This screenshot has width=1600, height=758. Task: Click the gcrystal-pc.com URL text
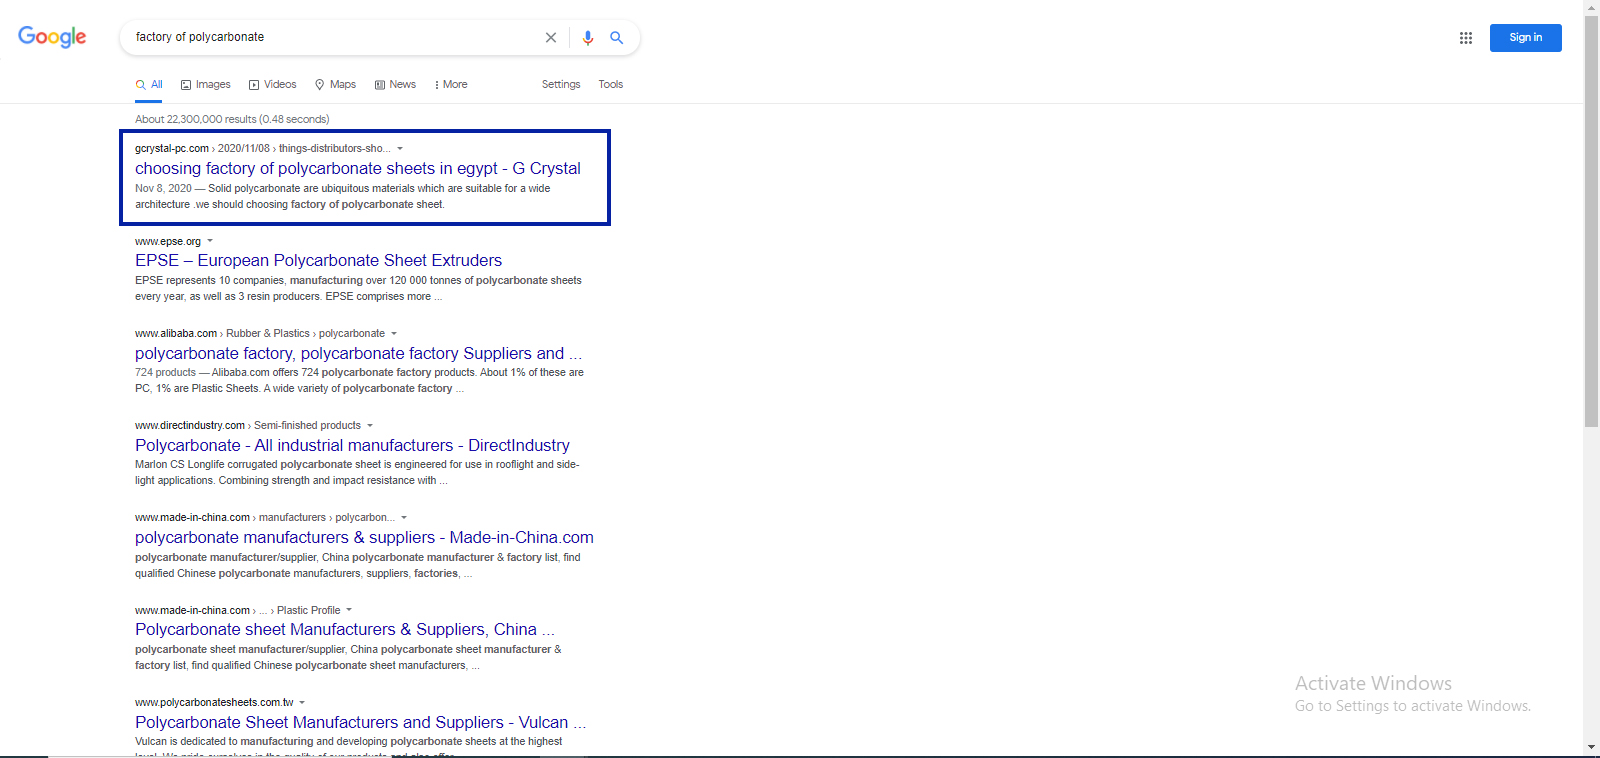click(172, 149)
